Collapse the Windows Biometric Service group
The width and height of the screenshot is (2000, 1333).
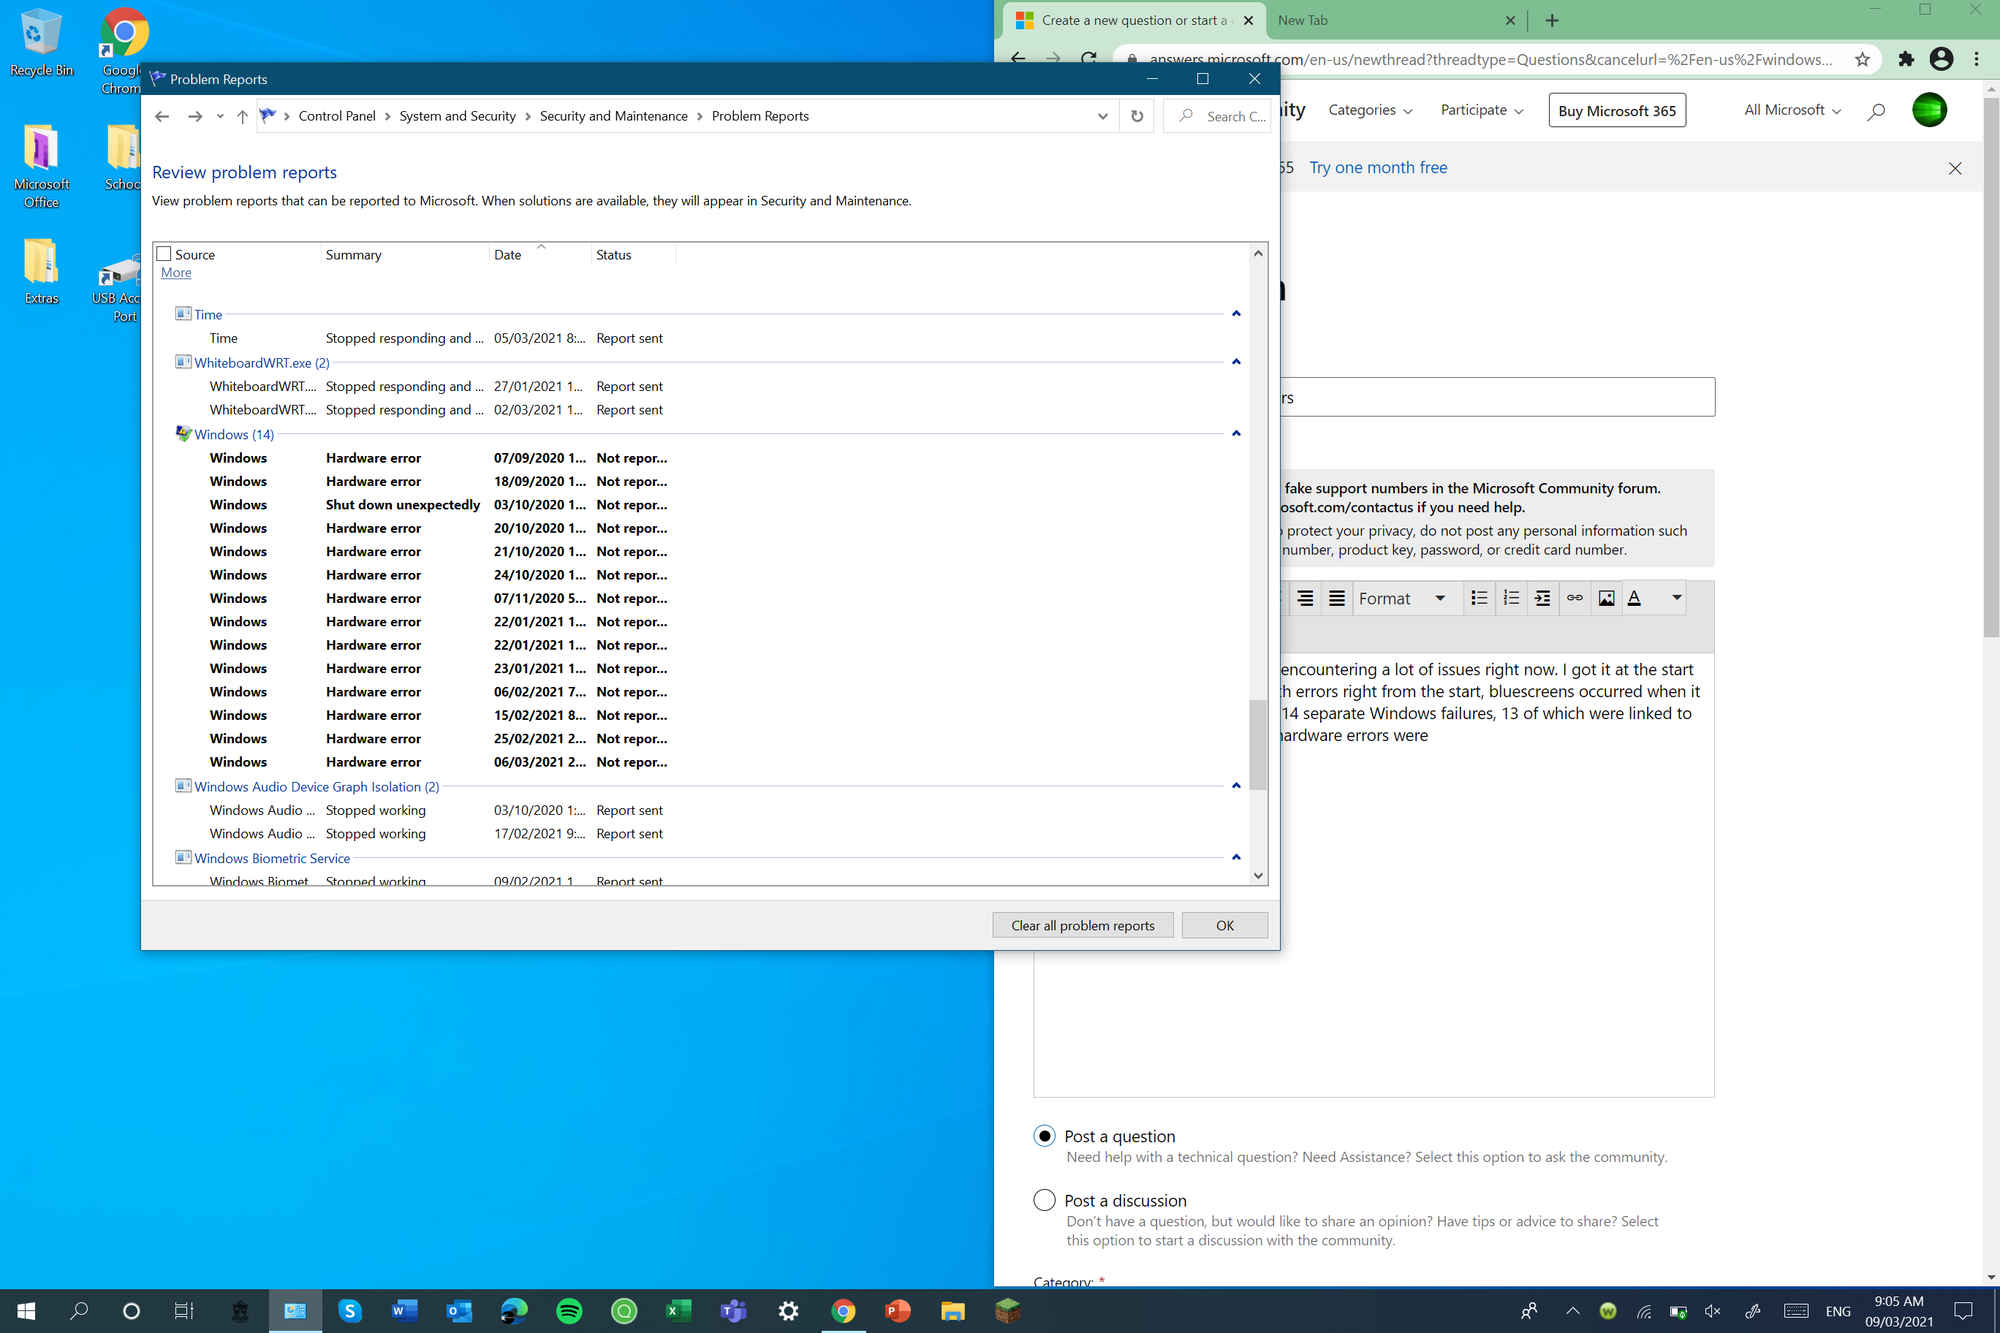click(1236, 858)
